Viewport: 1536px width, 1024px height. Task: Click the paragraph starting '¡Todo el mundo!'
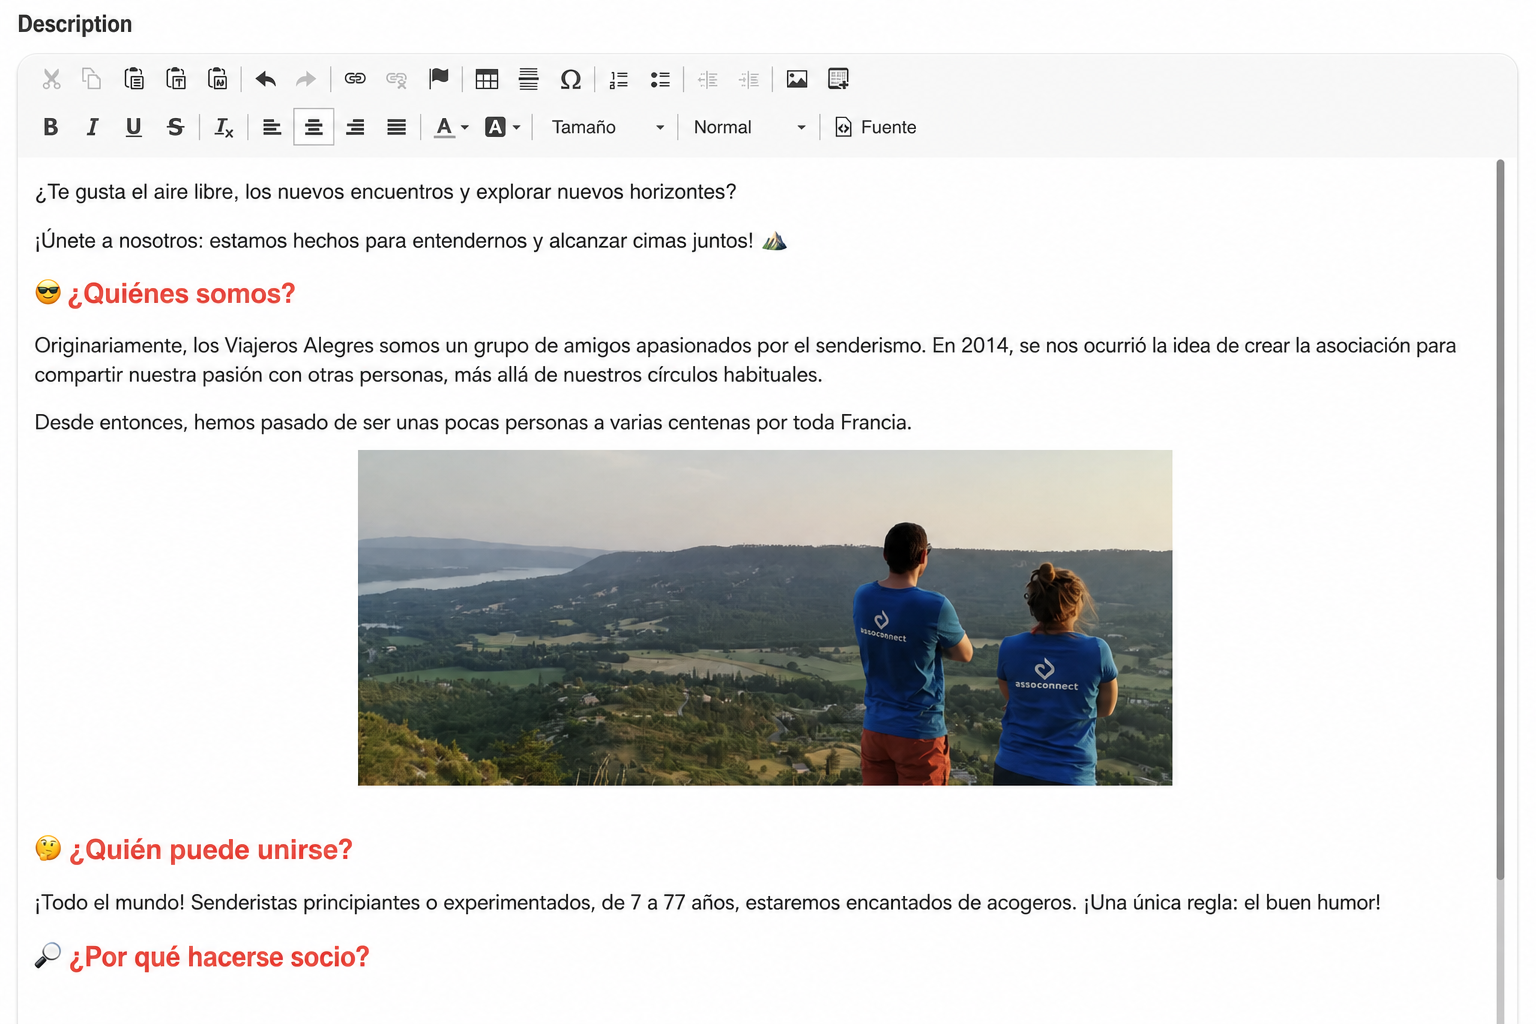[708, 903]
